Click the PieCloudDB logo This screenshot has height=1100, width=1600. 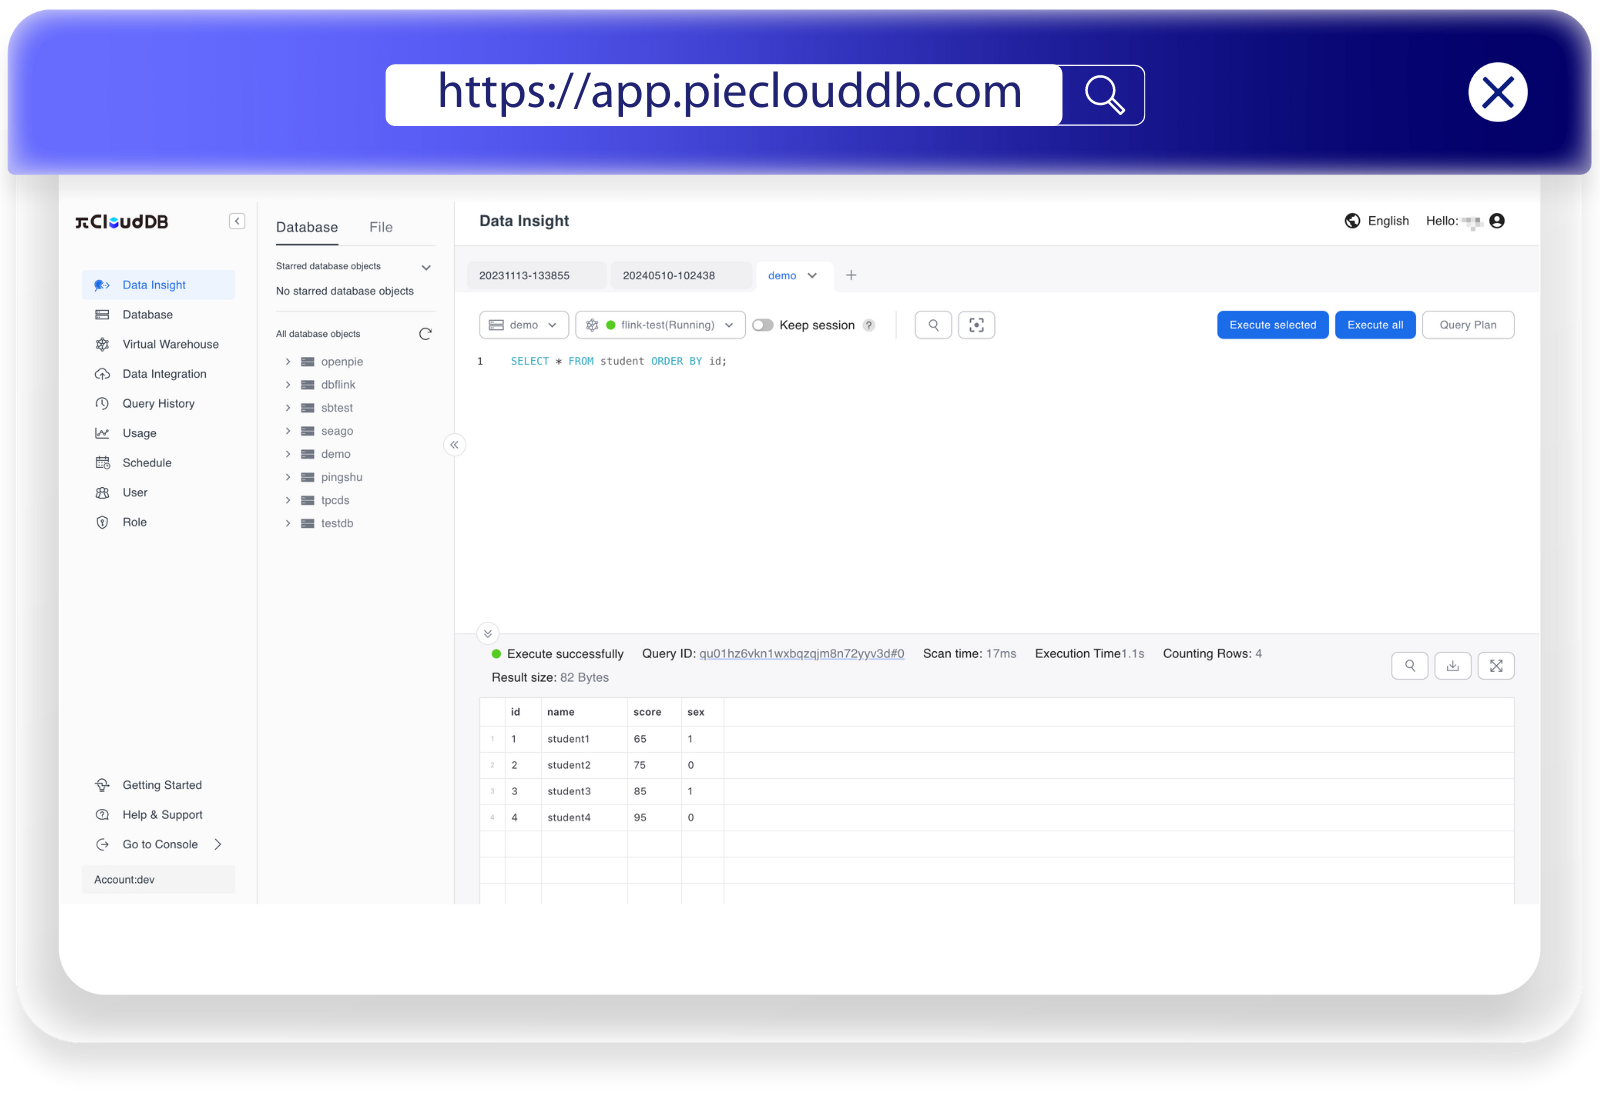click(x=122, y=222)
